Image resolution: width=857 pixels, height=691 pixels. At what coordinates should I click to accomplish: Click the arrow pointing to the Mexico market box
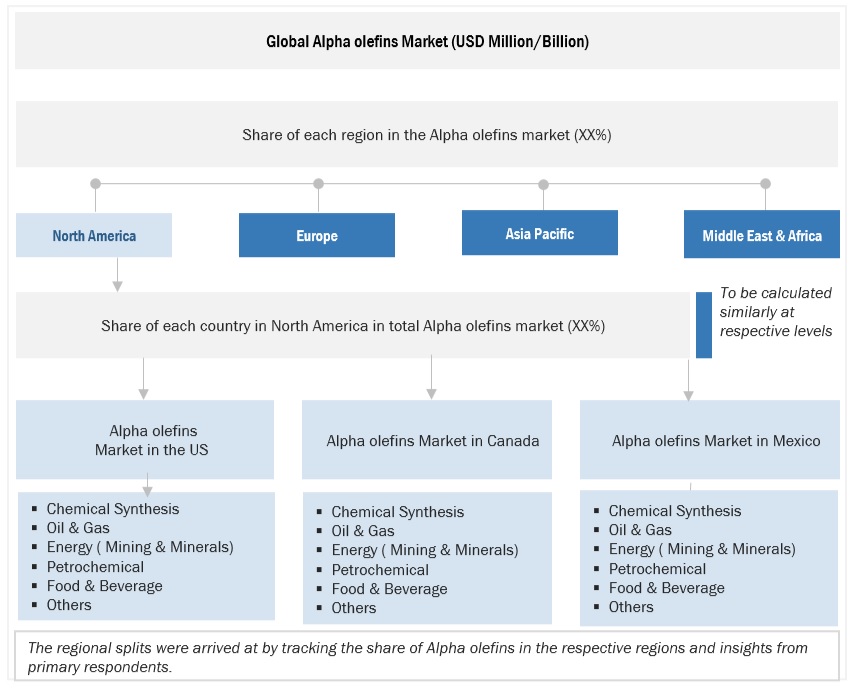click(x=688, y=392)
